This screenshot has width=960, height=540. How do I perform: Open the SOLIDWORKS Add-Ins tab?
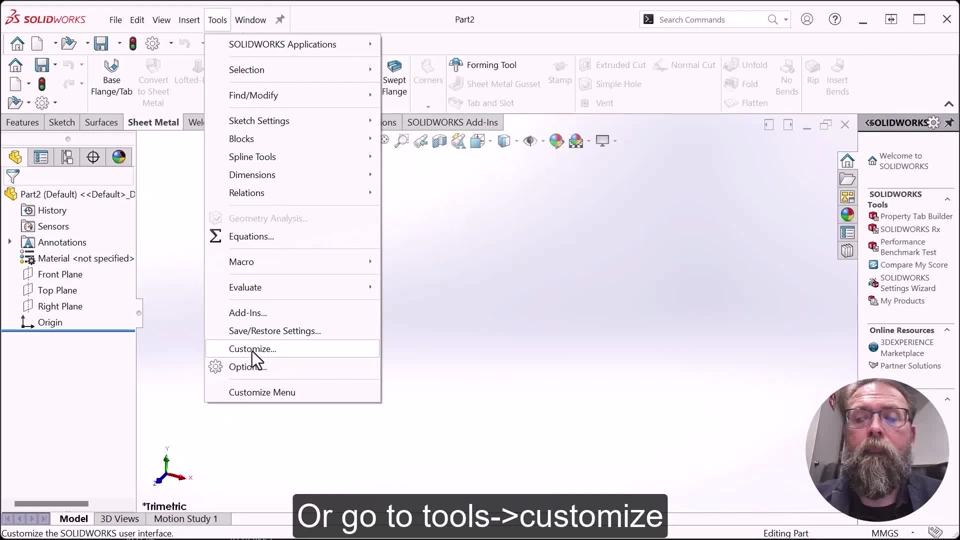coord(452,122)
